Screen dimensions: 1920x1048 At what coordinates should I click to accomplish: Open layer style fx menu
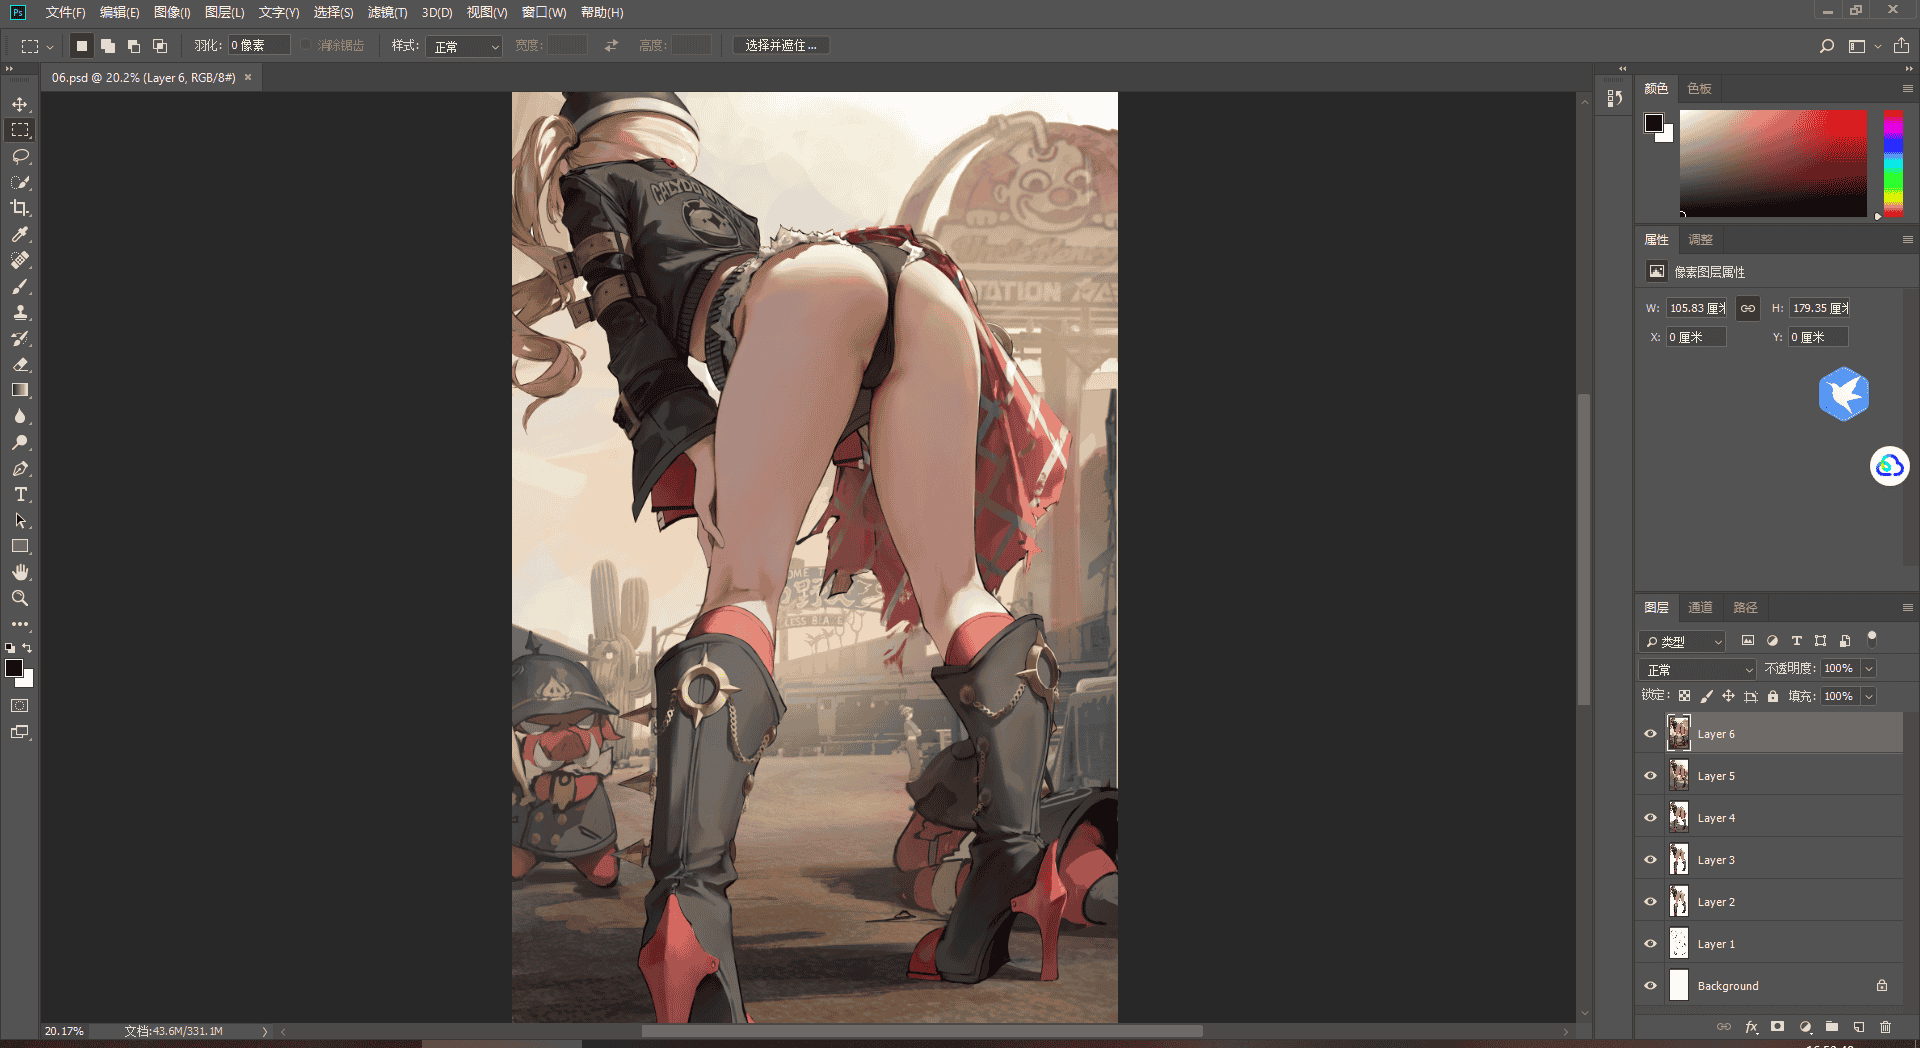coord(1751,1027)
